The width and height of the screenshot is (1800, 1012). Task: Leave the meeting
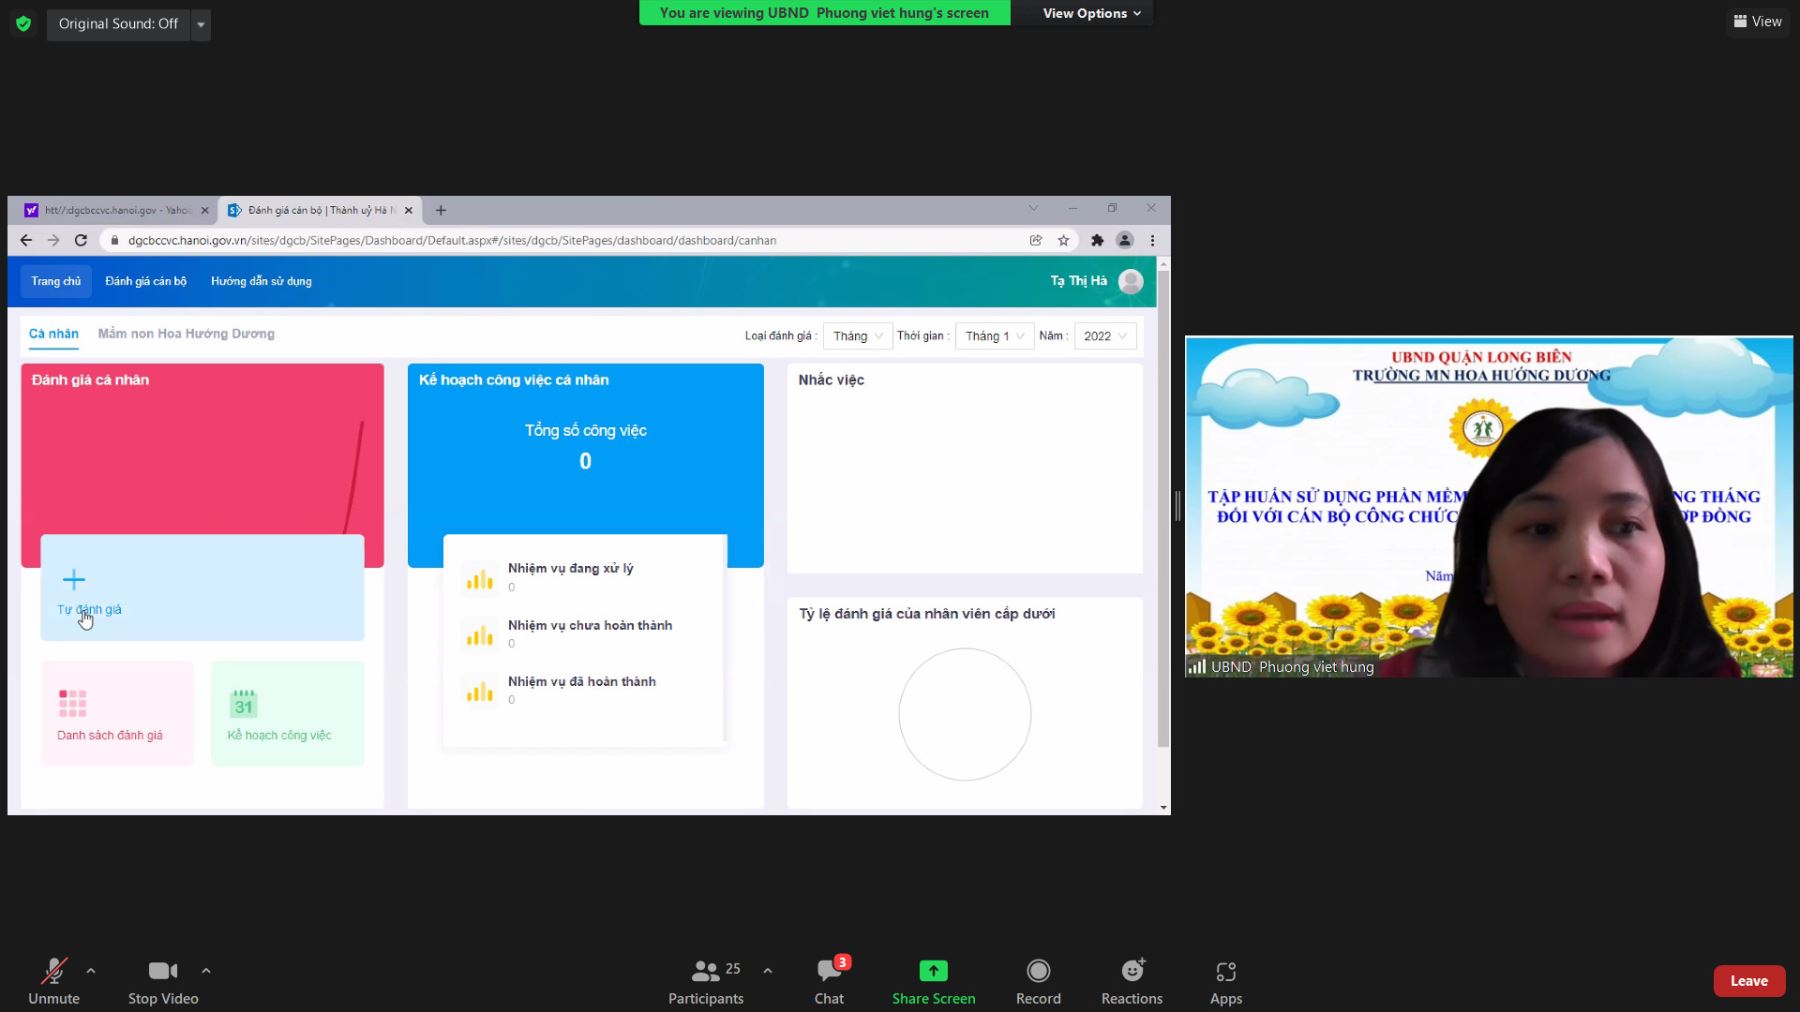point(1749,981)
